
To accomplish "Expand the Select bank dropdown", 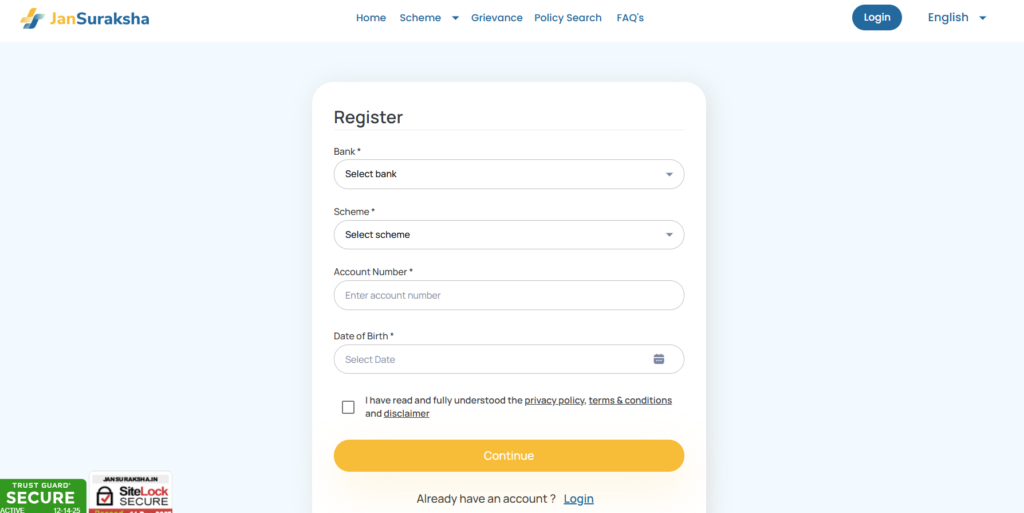I will [x=508, y=174].
